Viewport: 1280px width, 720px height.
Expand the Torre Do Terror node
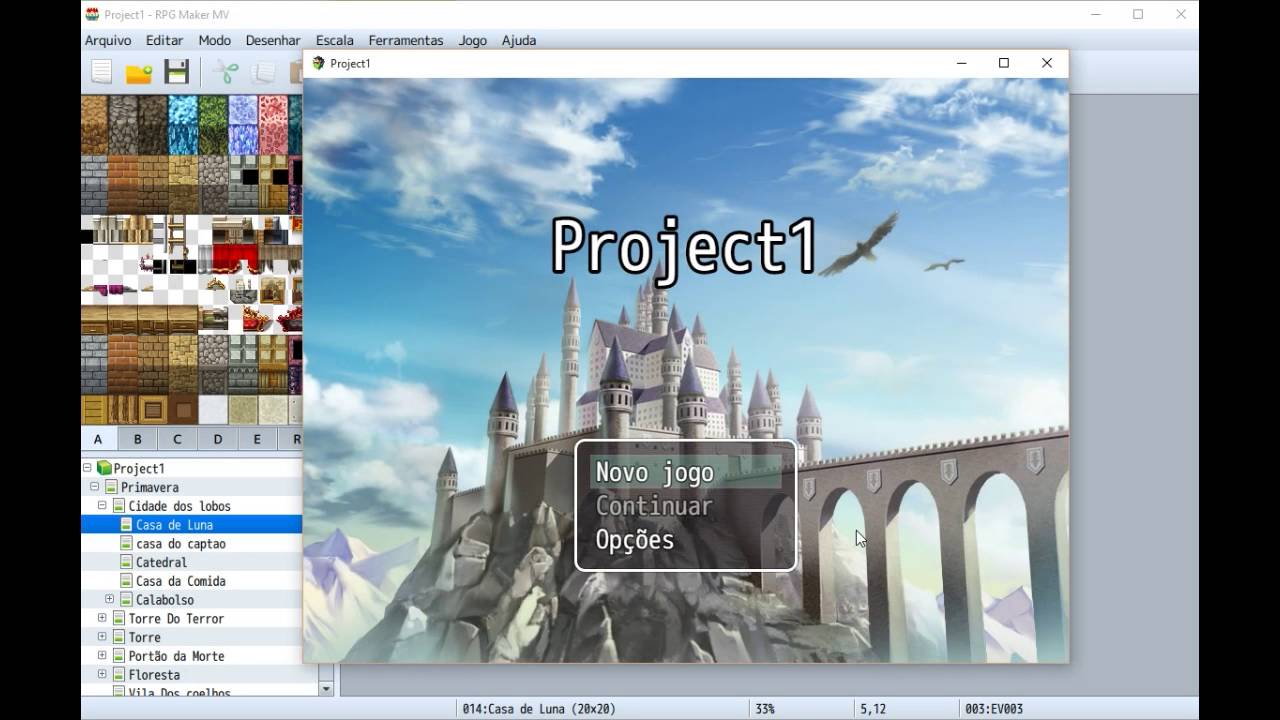coord(102,618)
